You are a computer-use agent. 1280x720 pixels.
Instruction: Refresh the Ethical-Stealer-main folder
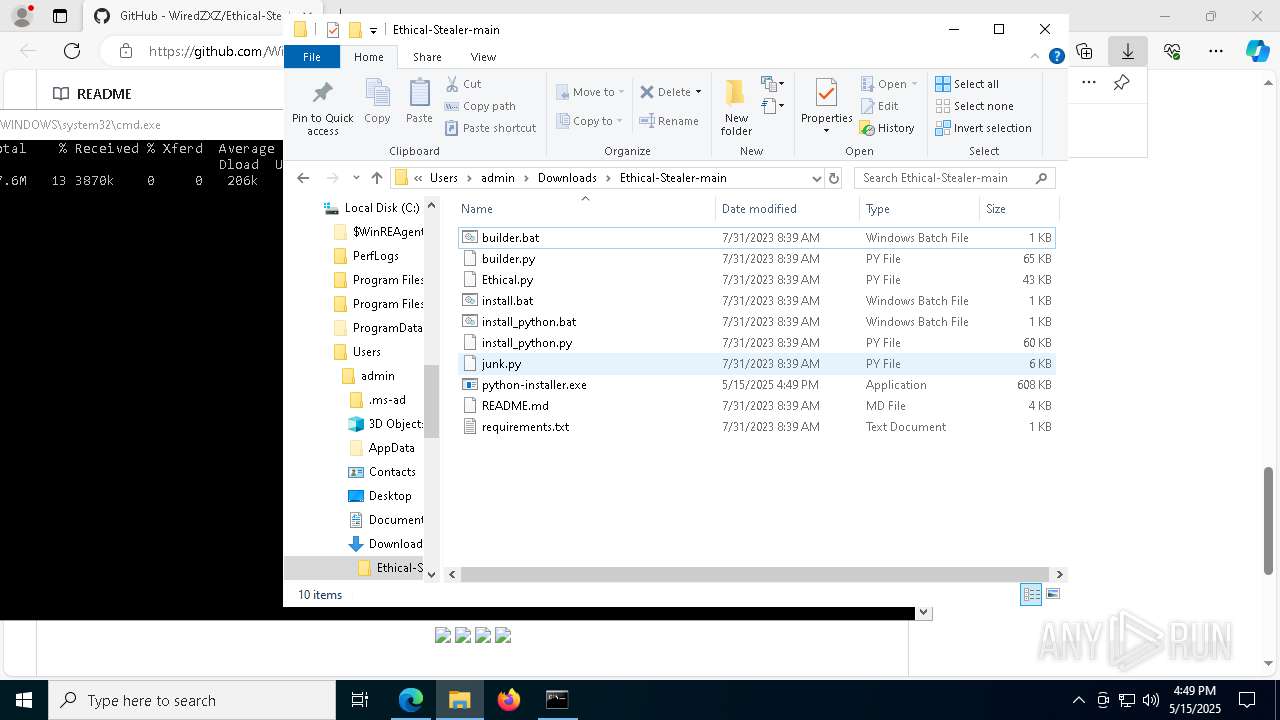point(834,178)
